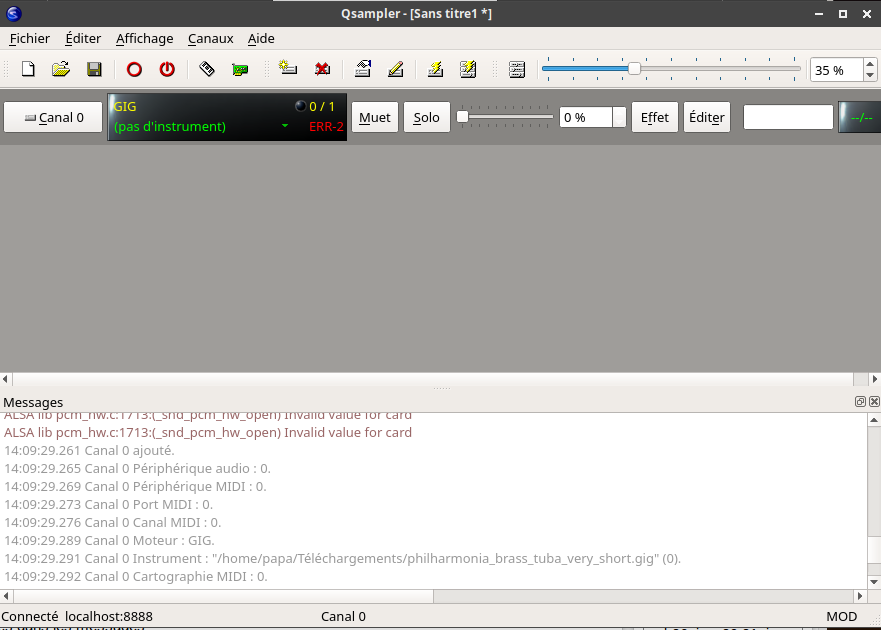Click the Qsampler application icon in title bar

pos(13,13)
